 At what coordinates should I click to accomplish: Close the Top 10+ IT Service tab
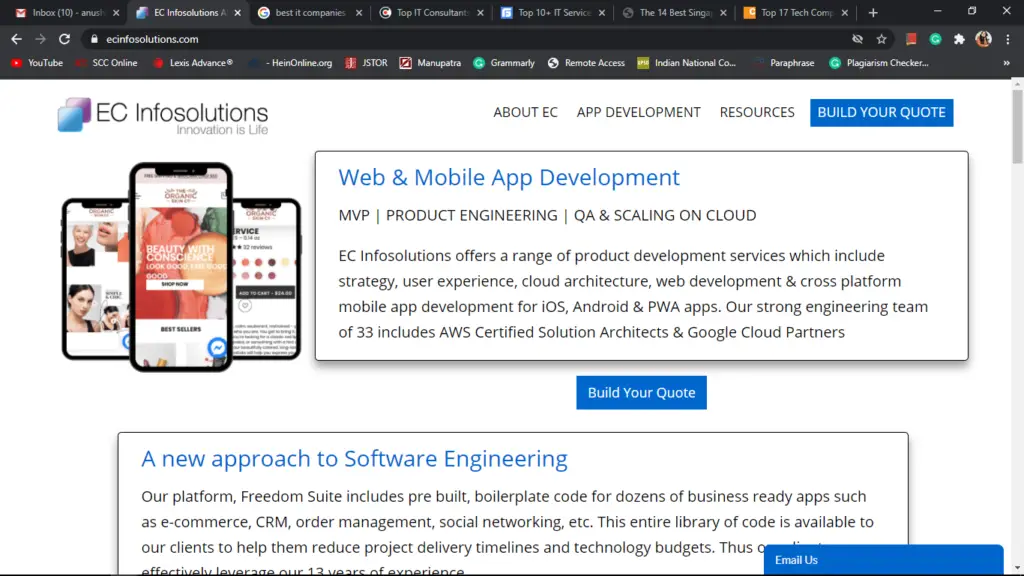[601, 12]
